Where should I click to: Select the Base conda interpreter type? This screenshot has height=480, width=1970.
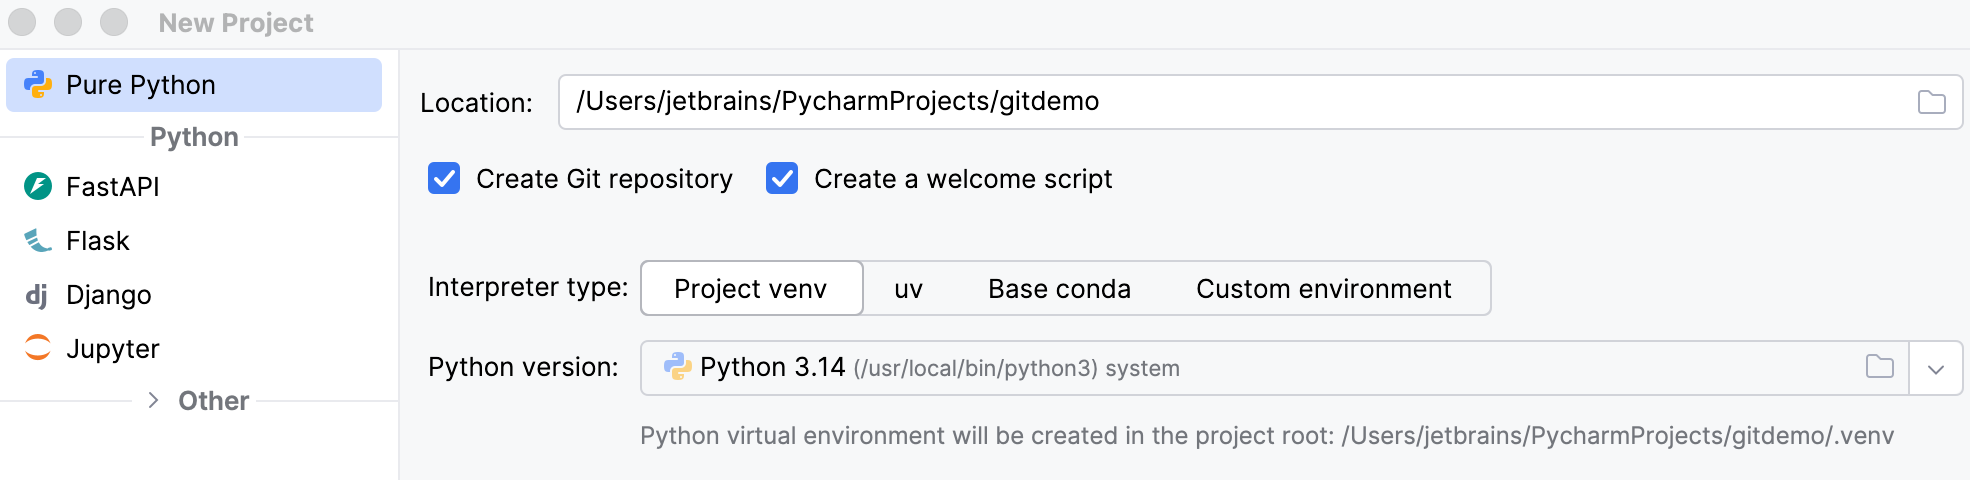click(x=1059, y=288)
